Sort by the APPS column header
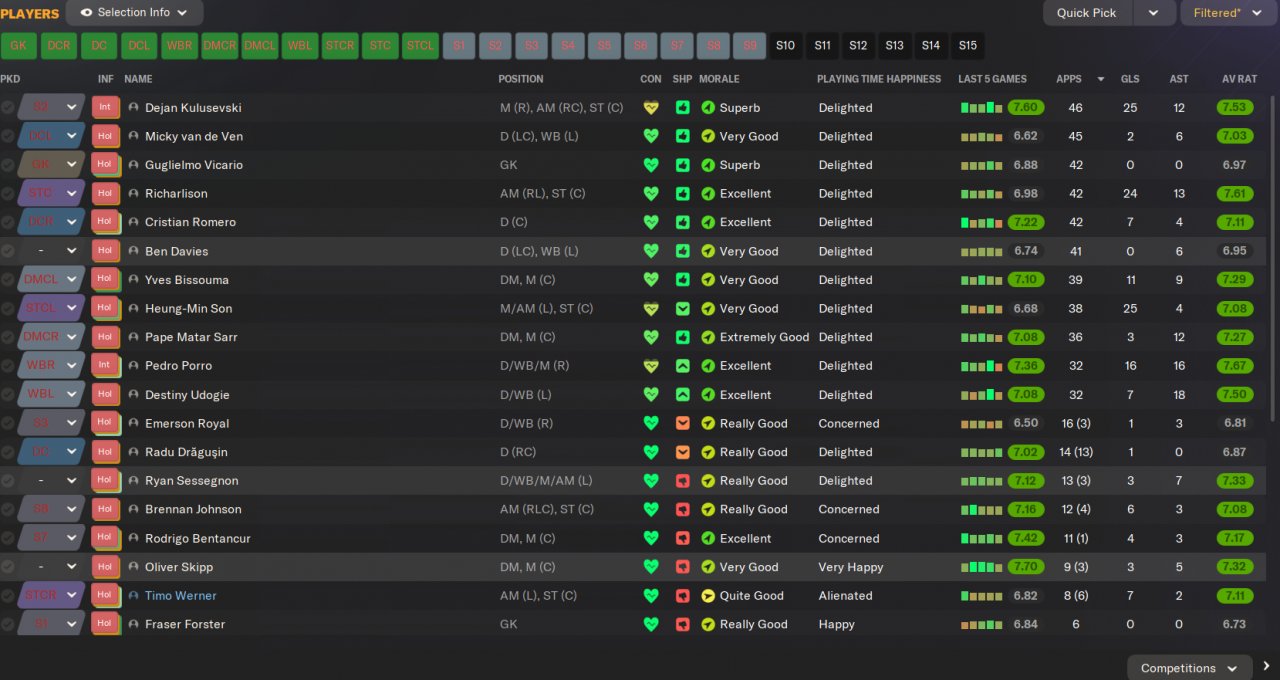 pyautogui.click(x=1069, y=79)
